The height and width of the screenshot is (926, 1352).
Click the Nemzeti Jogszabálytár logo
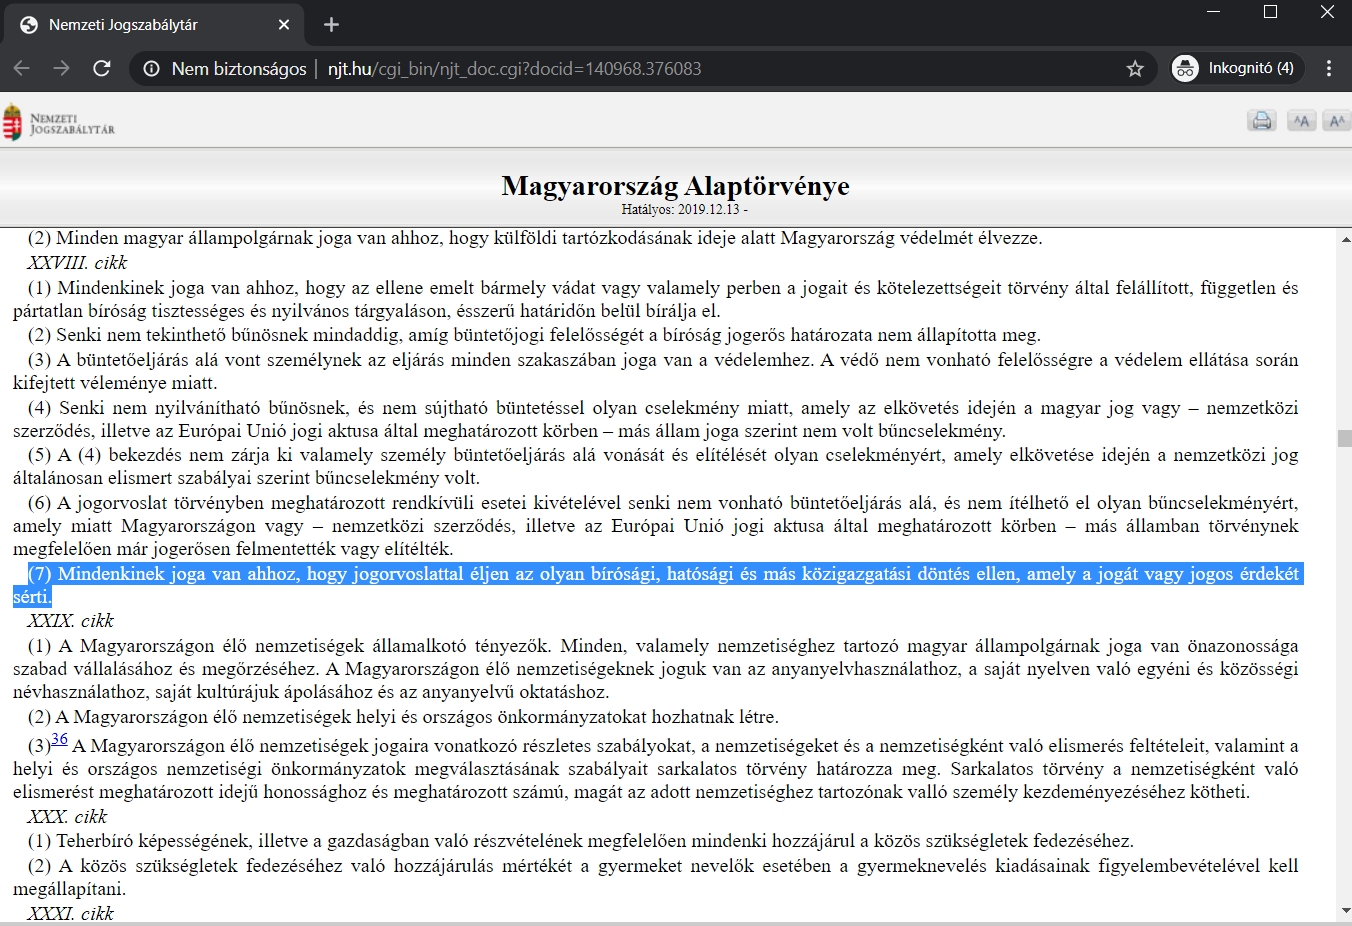[59, 123]
